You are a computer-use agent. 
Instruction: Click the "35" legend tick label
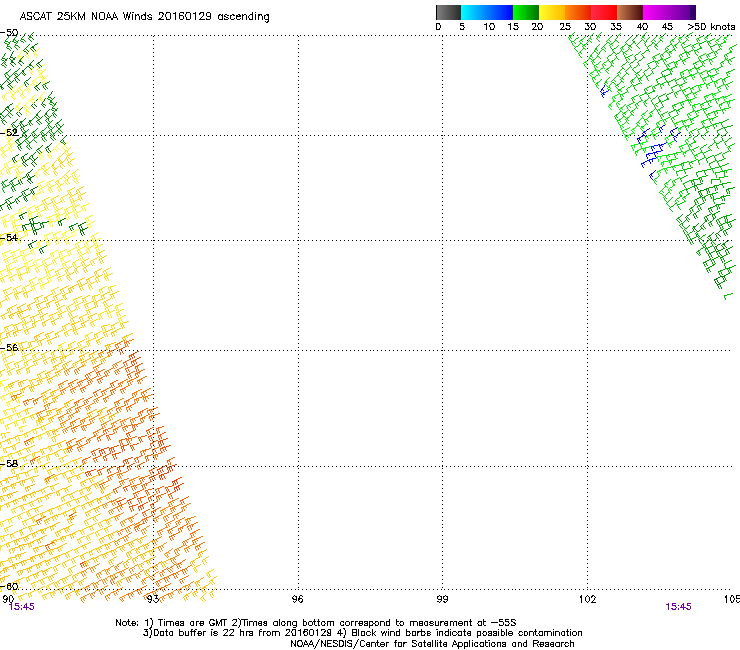tap(616, 27)
